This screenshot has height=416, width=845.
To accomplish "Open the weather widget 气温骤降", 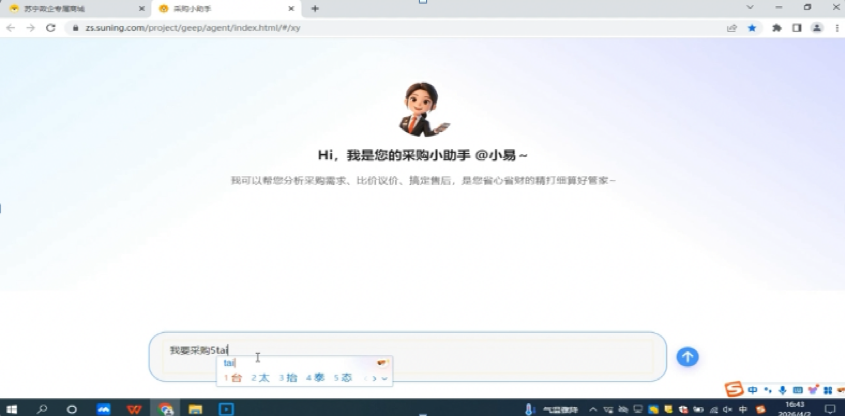I will tap(552, 410).
